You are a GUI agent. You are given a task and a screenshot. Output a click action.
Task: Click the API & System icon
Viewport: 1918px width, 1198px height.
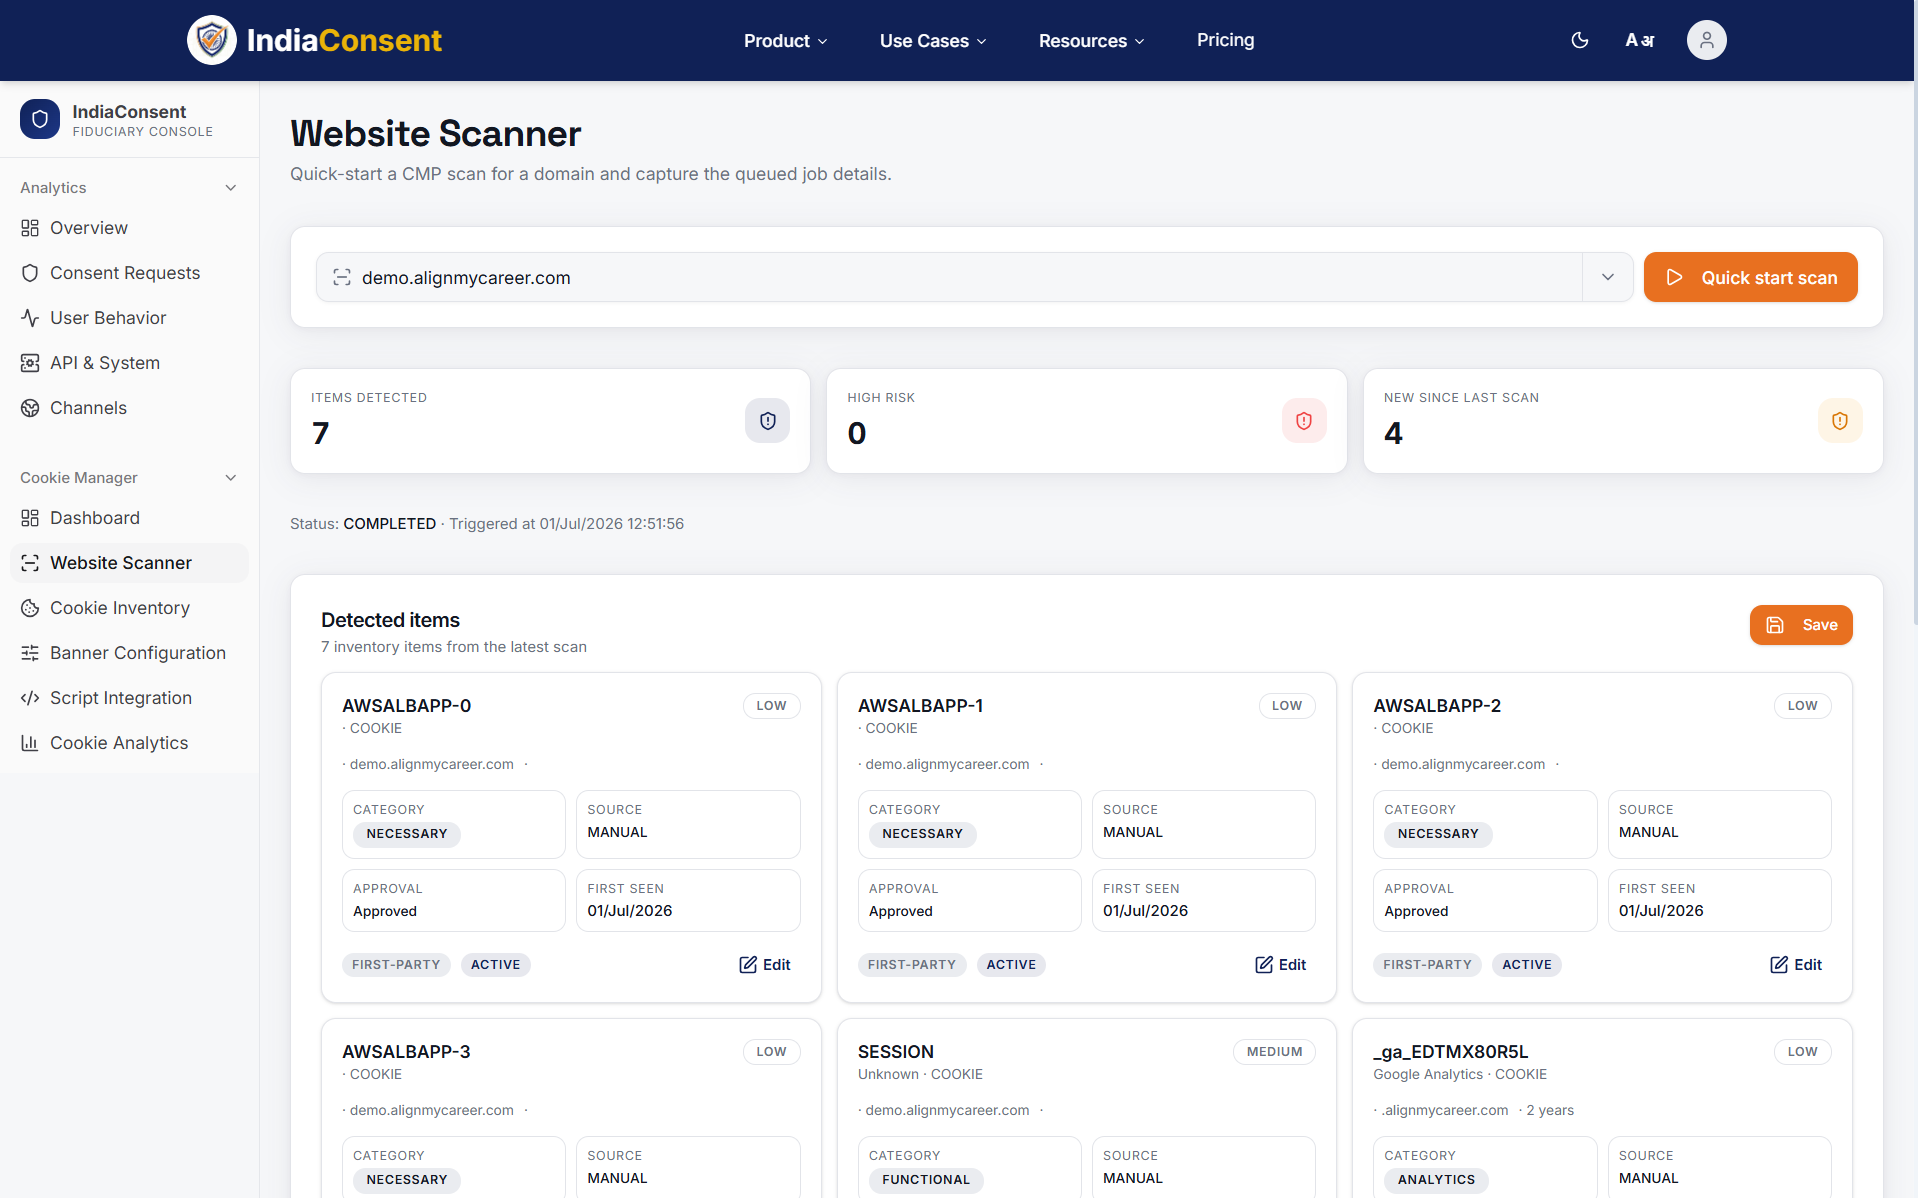point(30,363)
